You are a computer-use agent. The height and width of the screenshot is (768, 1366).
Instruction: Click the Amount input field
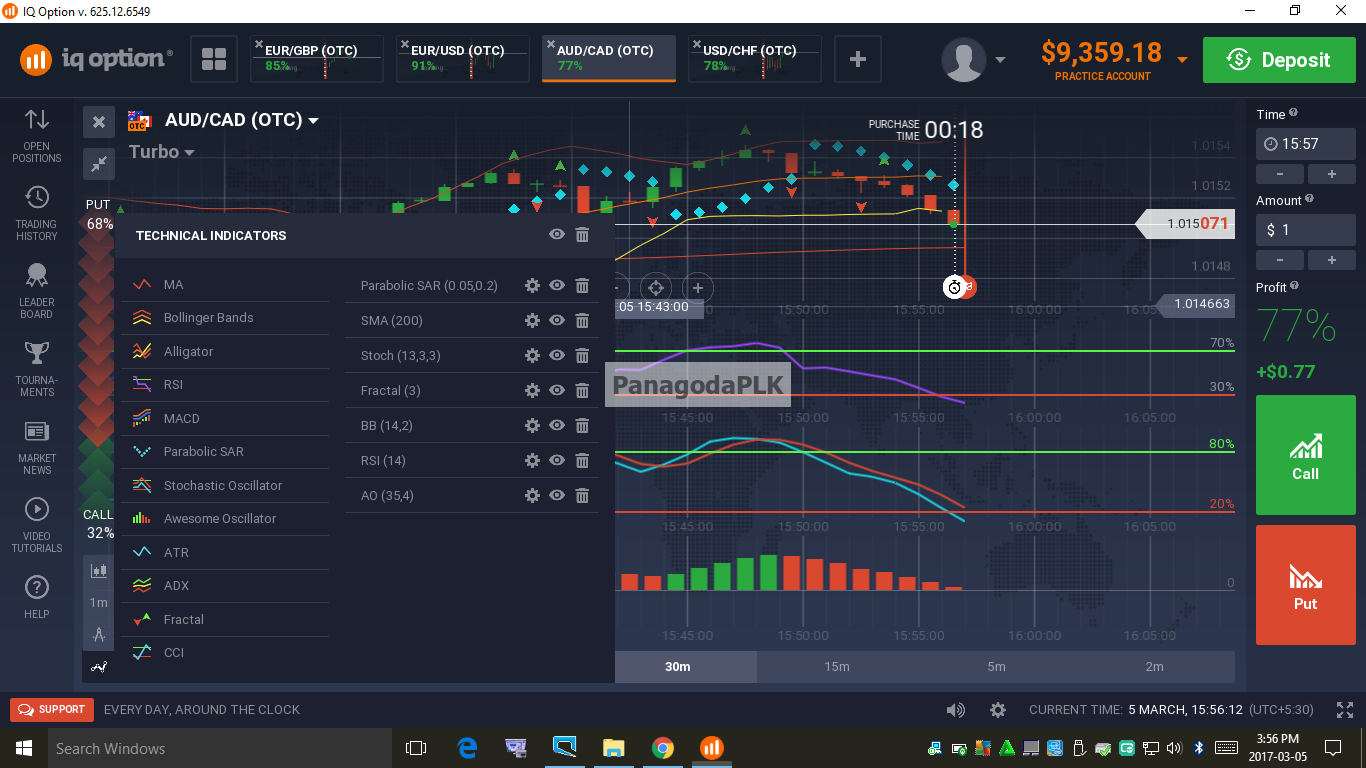click(x=1305, y=230)
